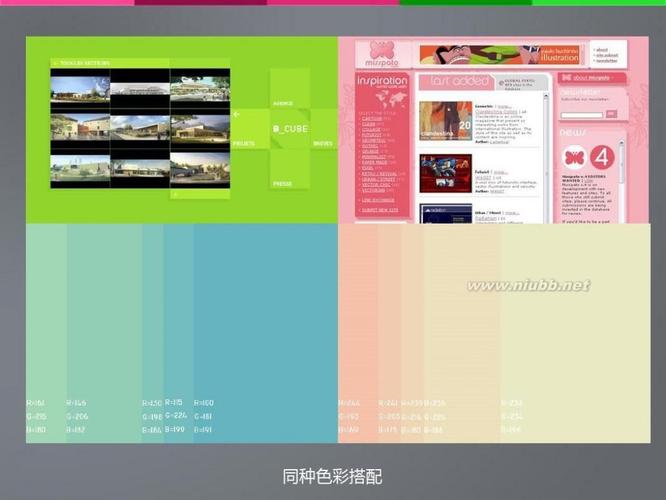Click the illustration banner advertisement
Viewport: 666px width, 500px height.
[500, 55]
